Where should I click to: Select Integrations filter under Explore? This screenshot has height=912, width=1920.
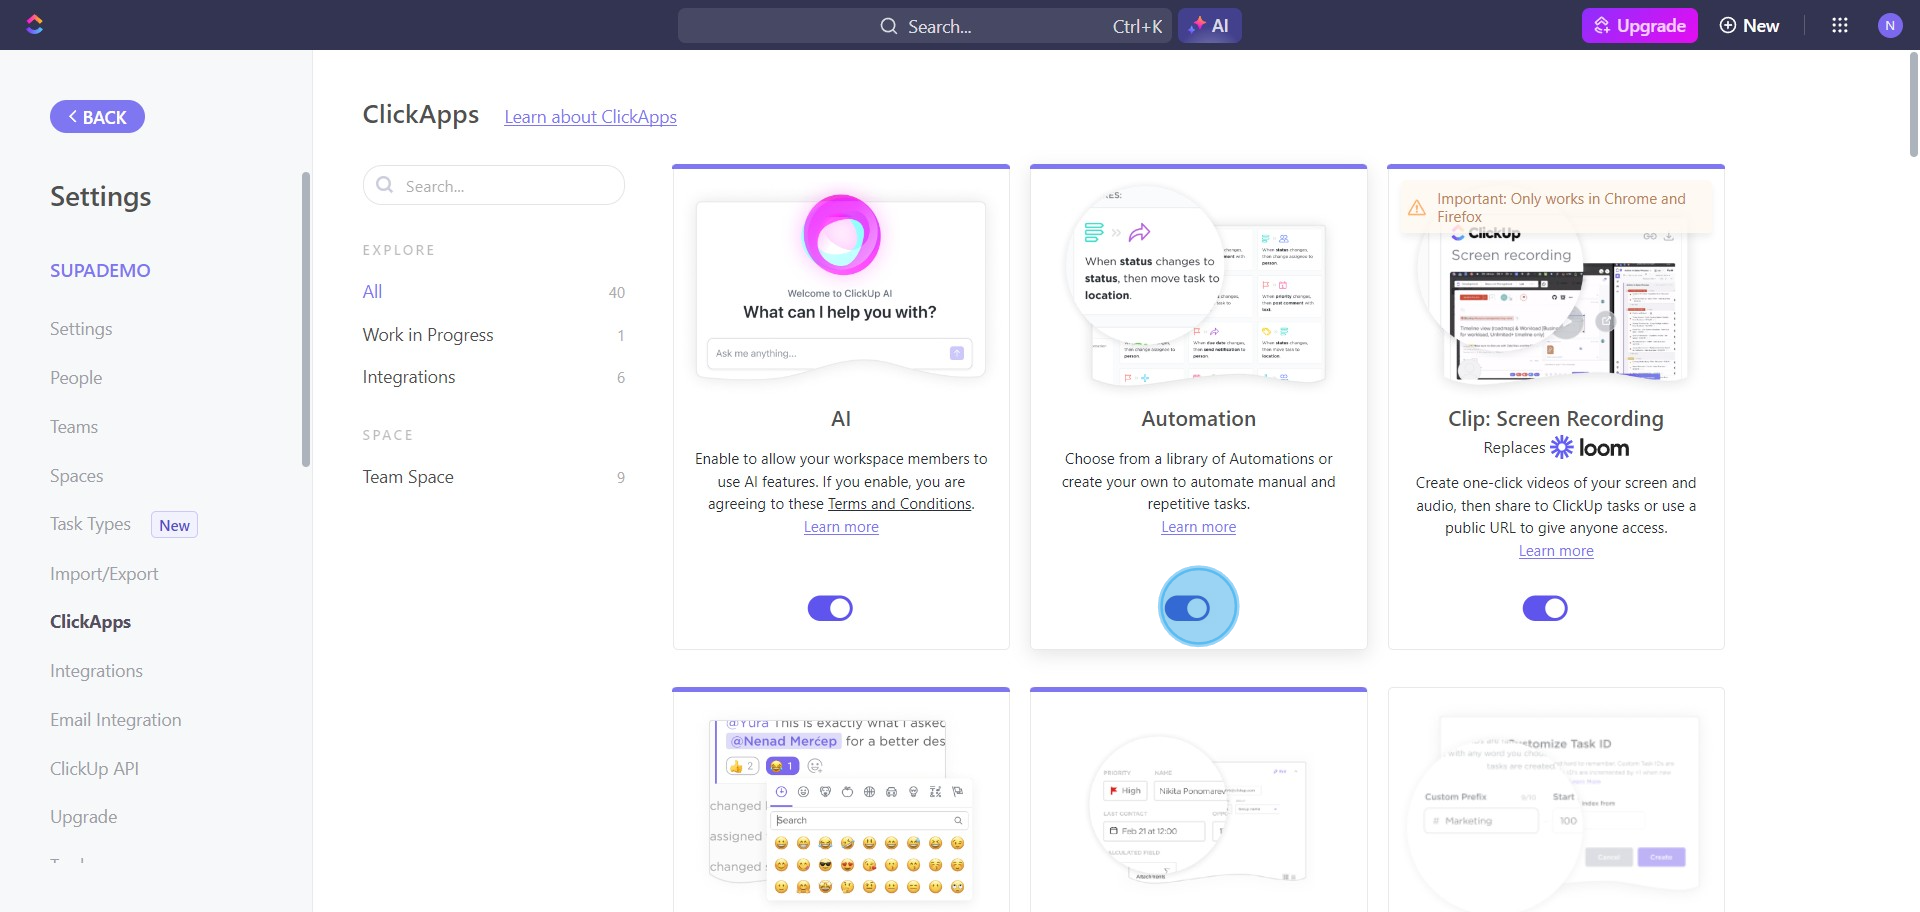point(409,377)
